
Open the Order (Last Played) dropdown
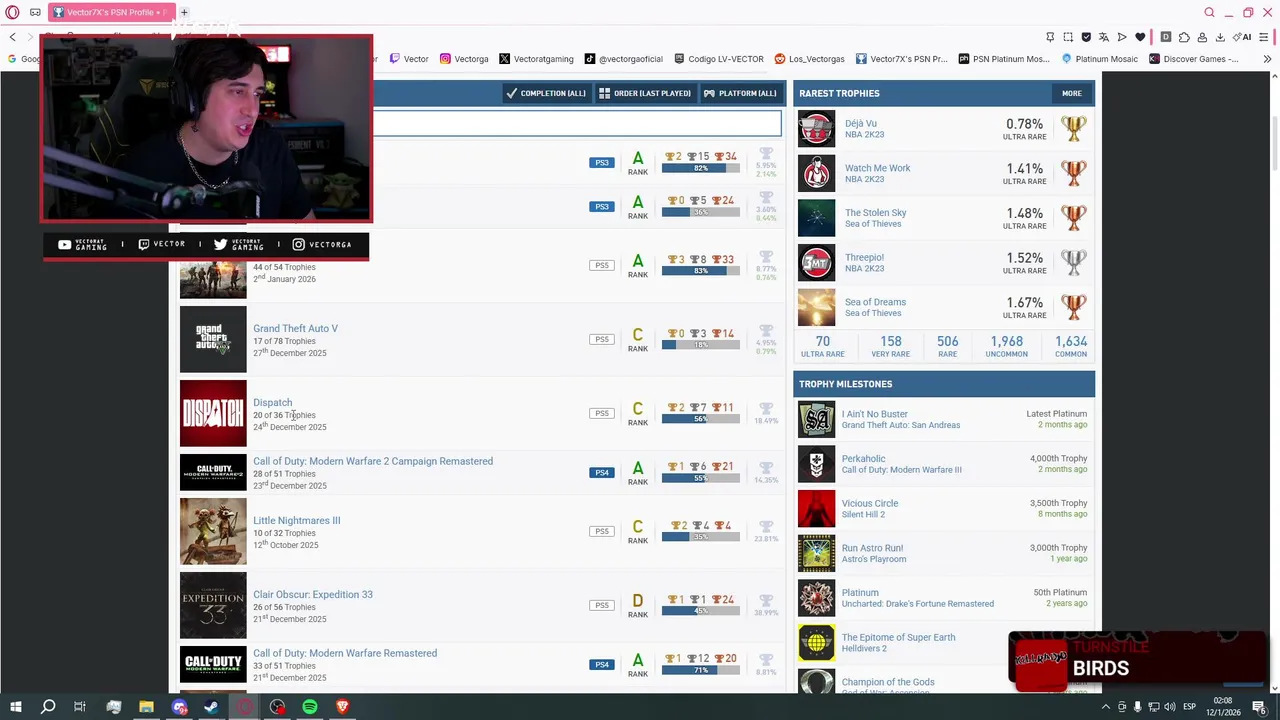pos(645,93)
